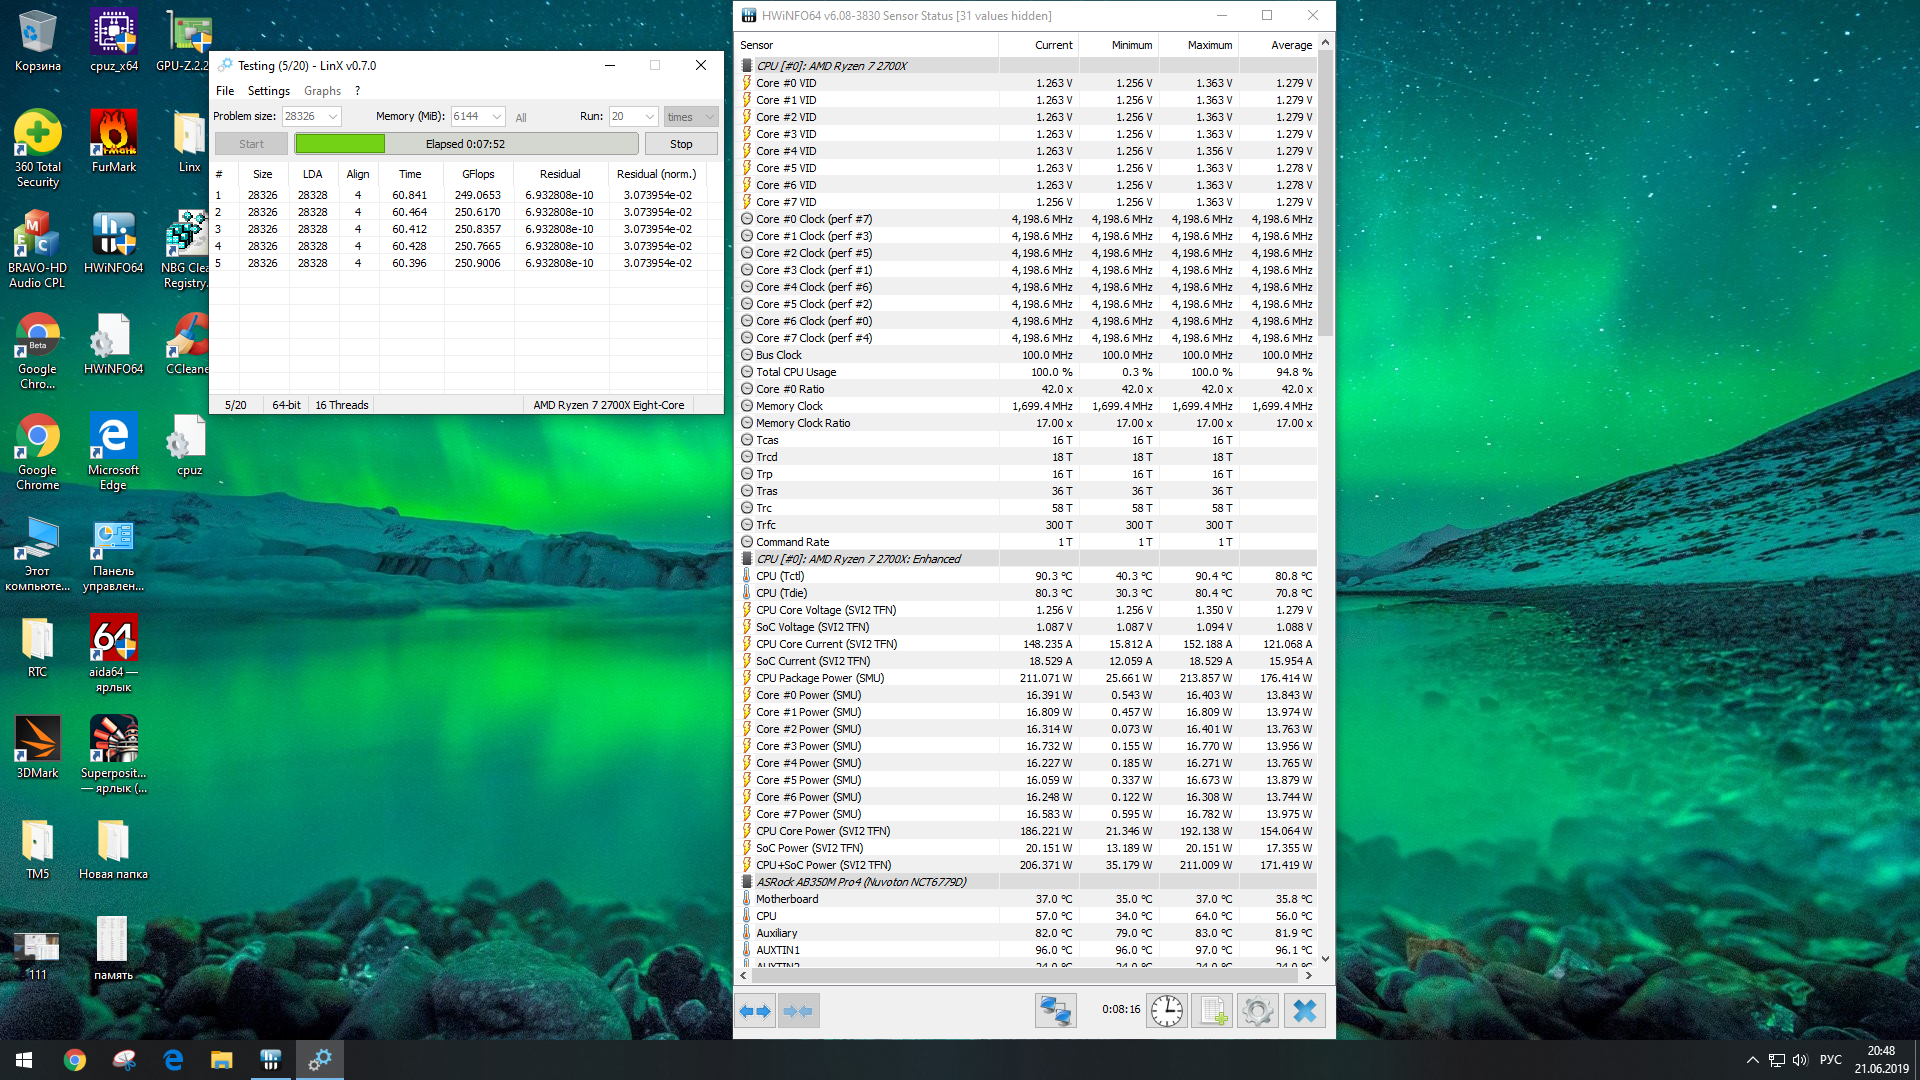
Task: Open the Google Chrome desktop shortcut
Action: pyautogui.click(x=38, y=451)
